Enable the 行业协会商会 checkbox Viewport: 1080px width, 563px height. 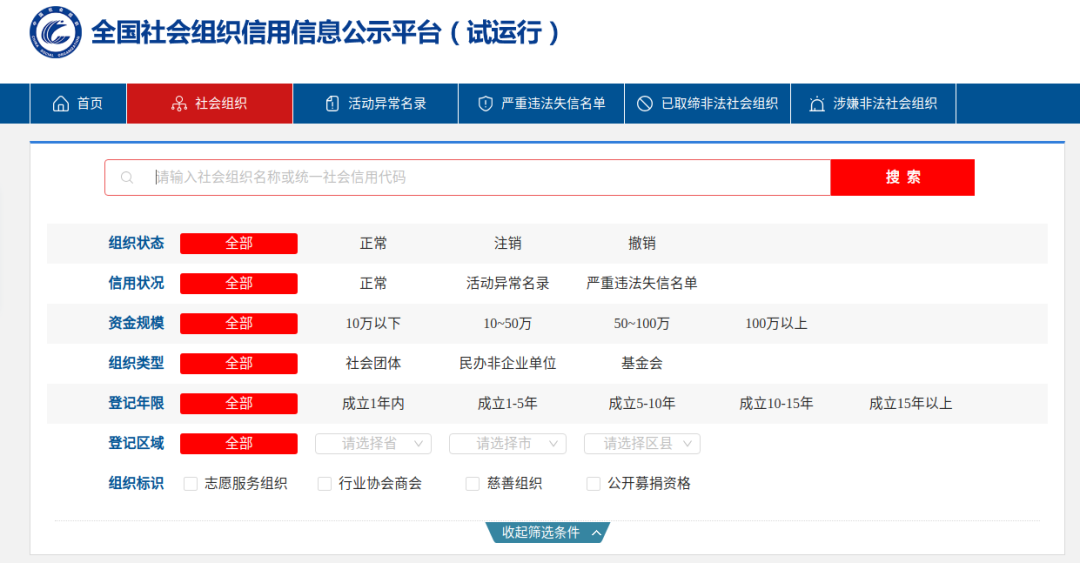pos(324,484)
